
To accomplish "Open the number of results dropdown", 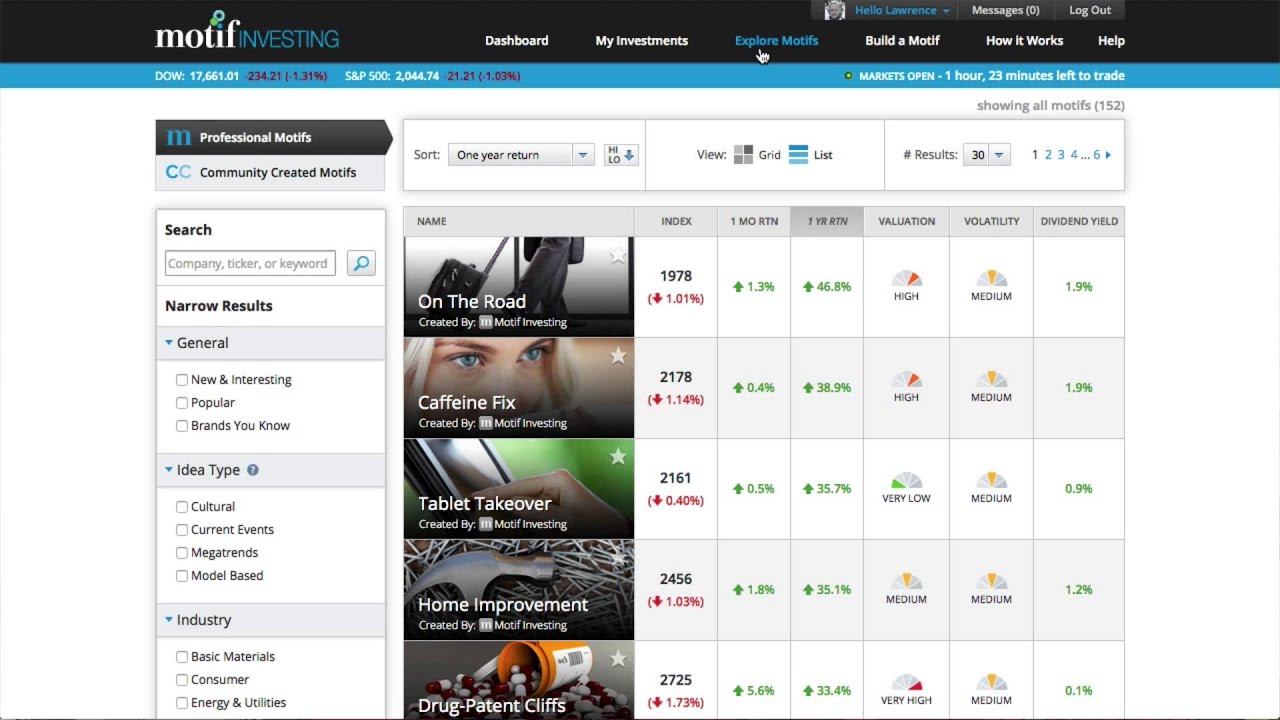I will coord(986,155).
